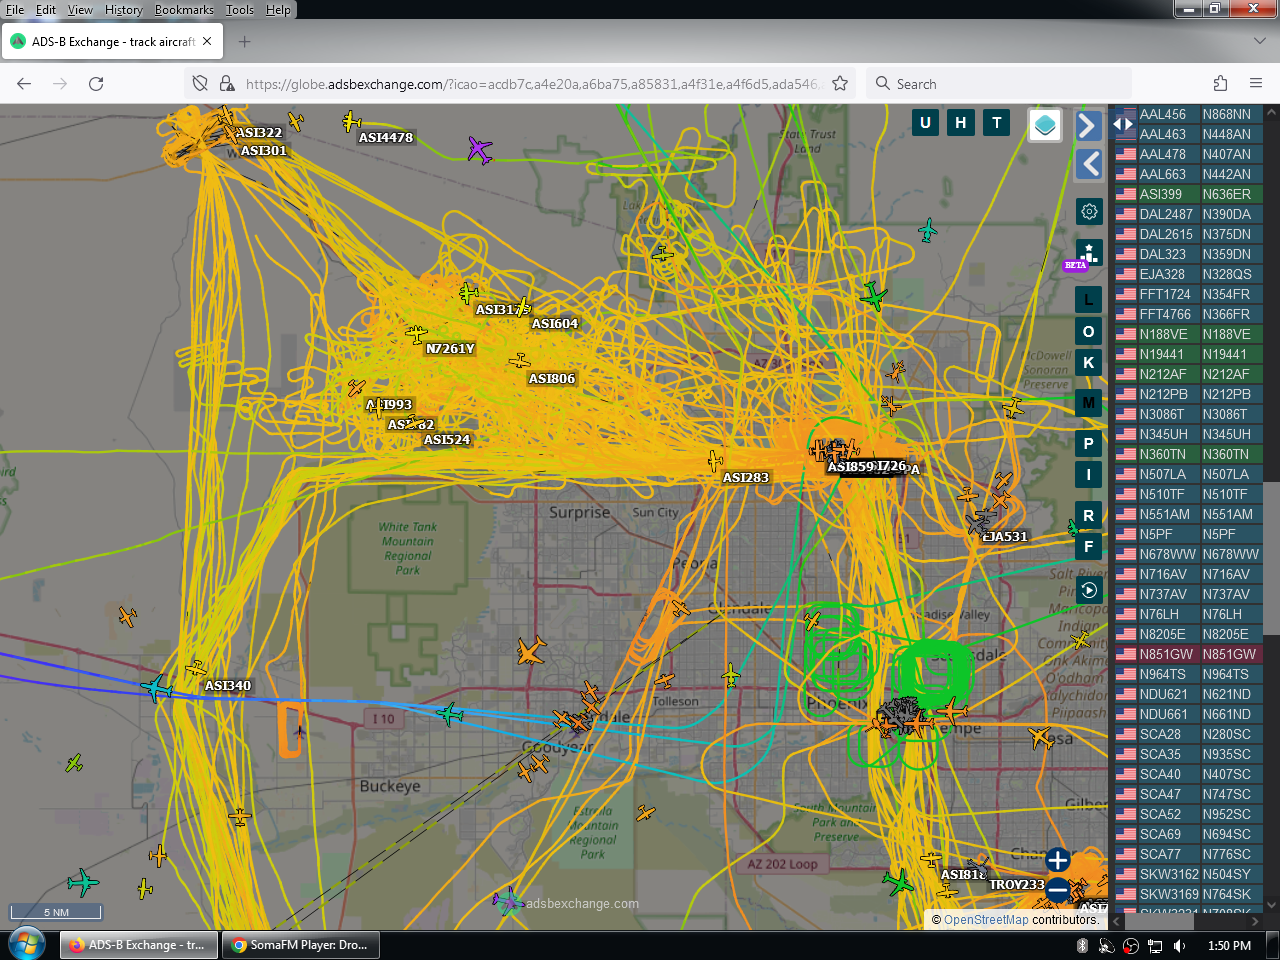Select the cyan aircraft near ASI340
Screen dimensions: 1280x960
coord(157,688)
